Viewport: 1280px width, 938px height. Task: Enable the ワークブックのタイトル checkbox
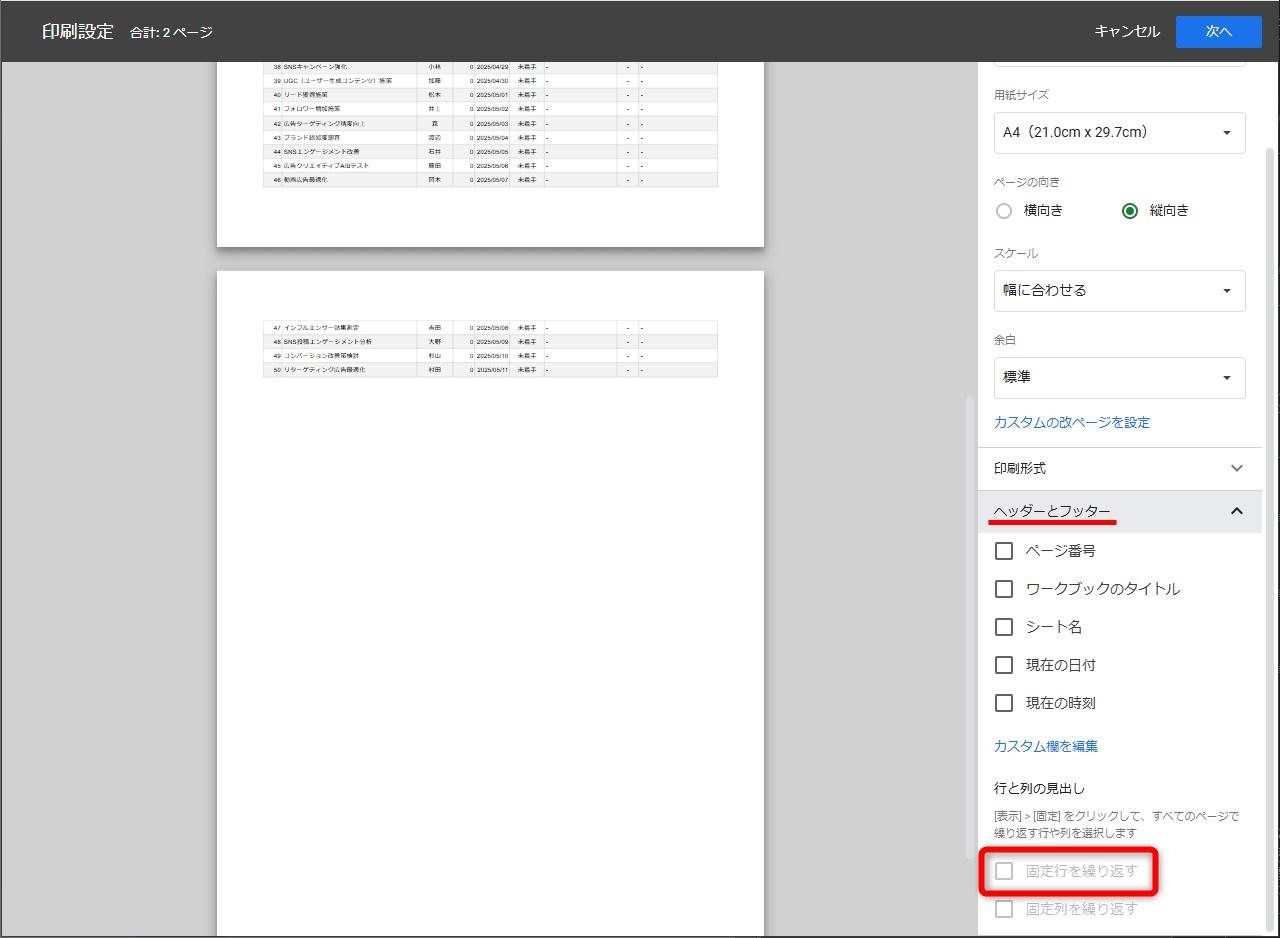point(1004,589)
